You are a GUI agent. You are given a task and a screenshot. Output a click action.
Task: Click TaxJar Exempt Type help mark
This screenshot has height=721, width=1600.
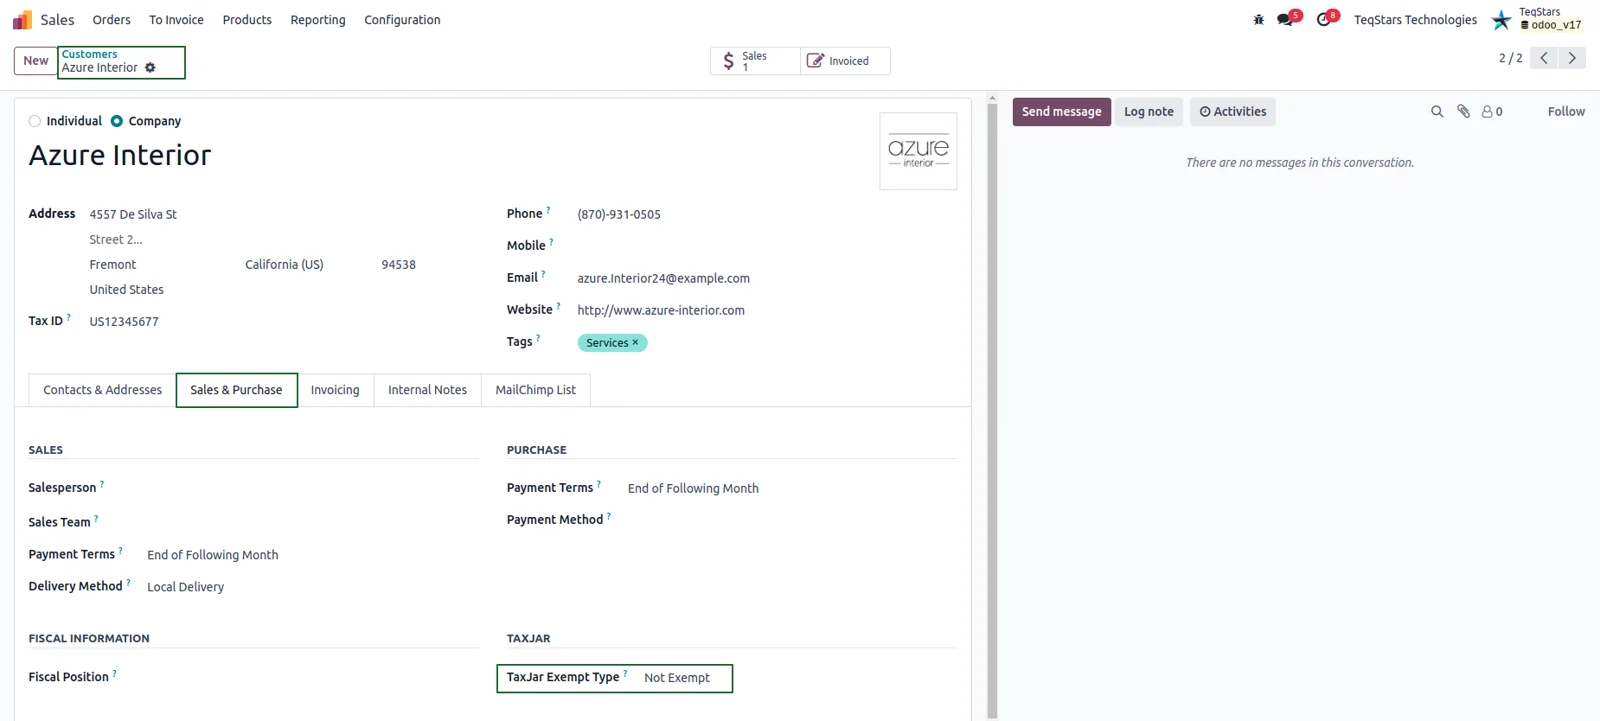pyautogui.click(x=625, y=673)
